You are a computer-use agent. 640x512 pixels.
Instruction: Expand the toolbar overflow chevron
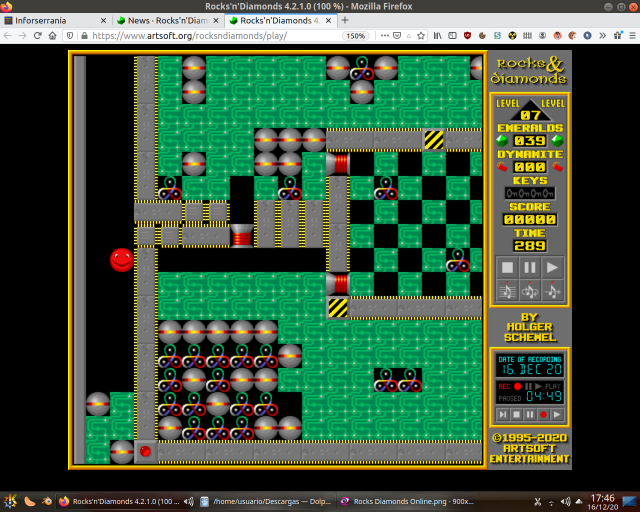click(x=602, y=36)
